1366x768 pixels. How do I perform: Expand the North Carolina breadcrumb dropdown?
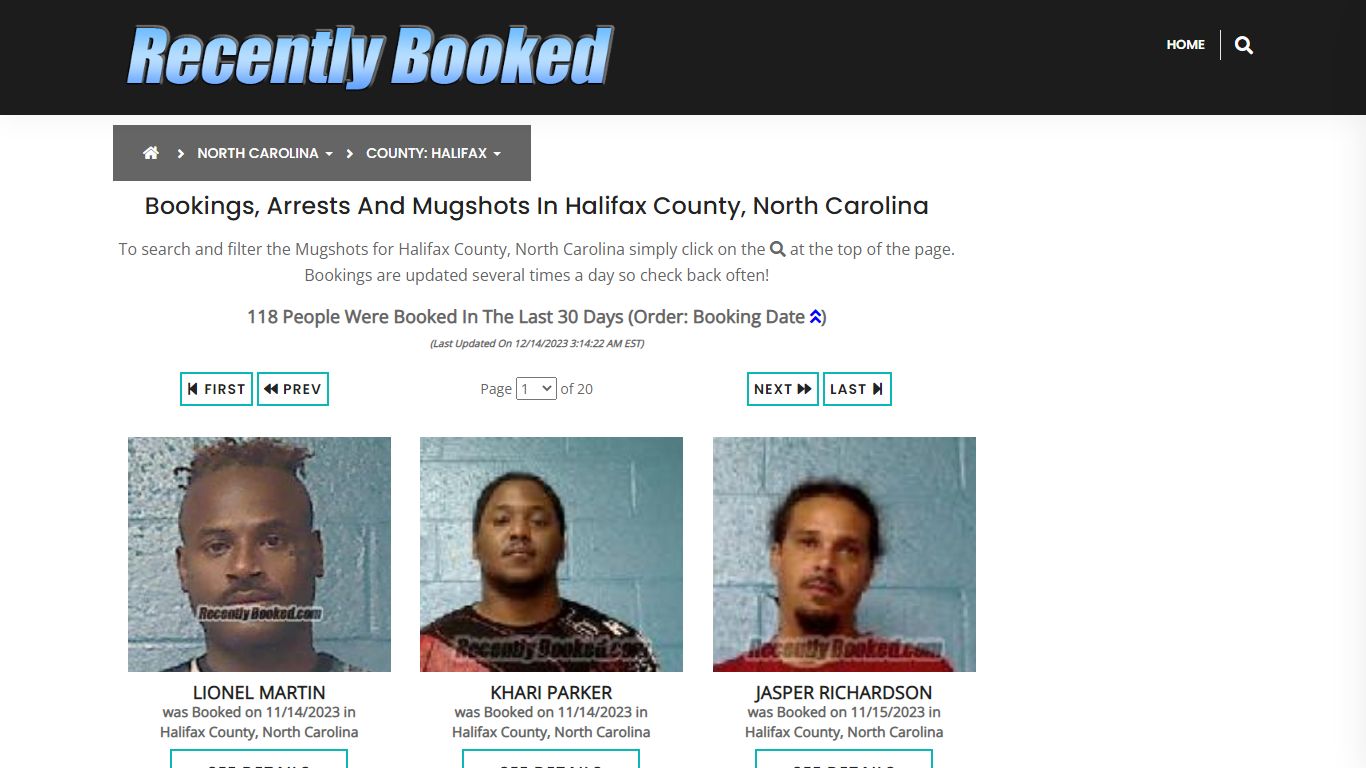pyautogui.click(x=265, y=153)
